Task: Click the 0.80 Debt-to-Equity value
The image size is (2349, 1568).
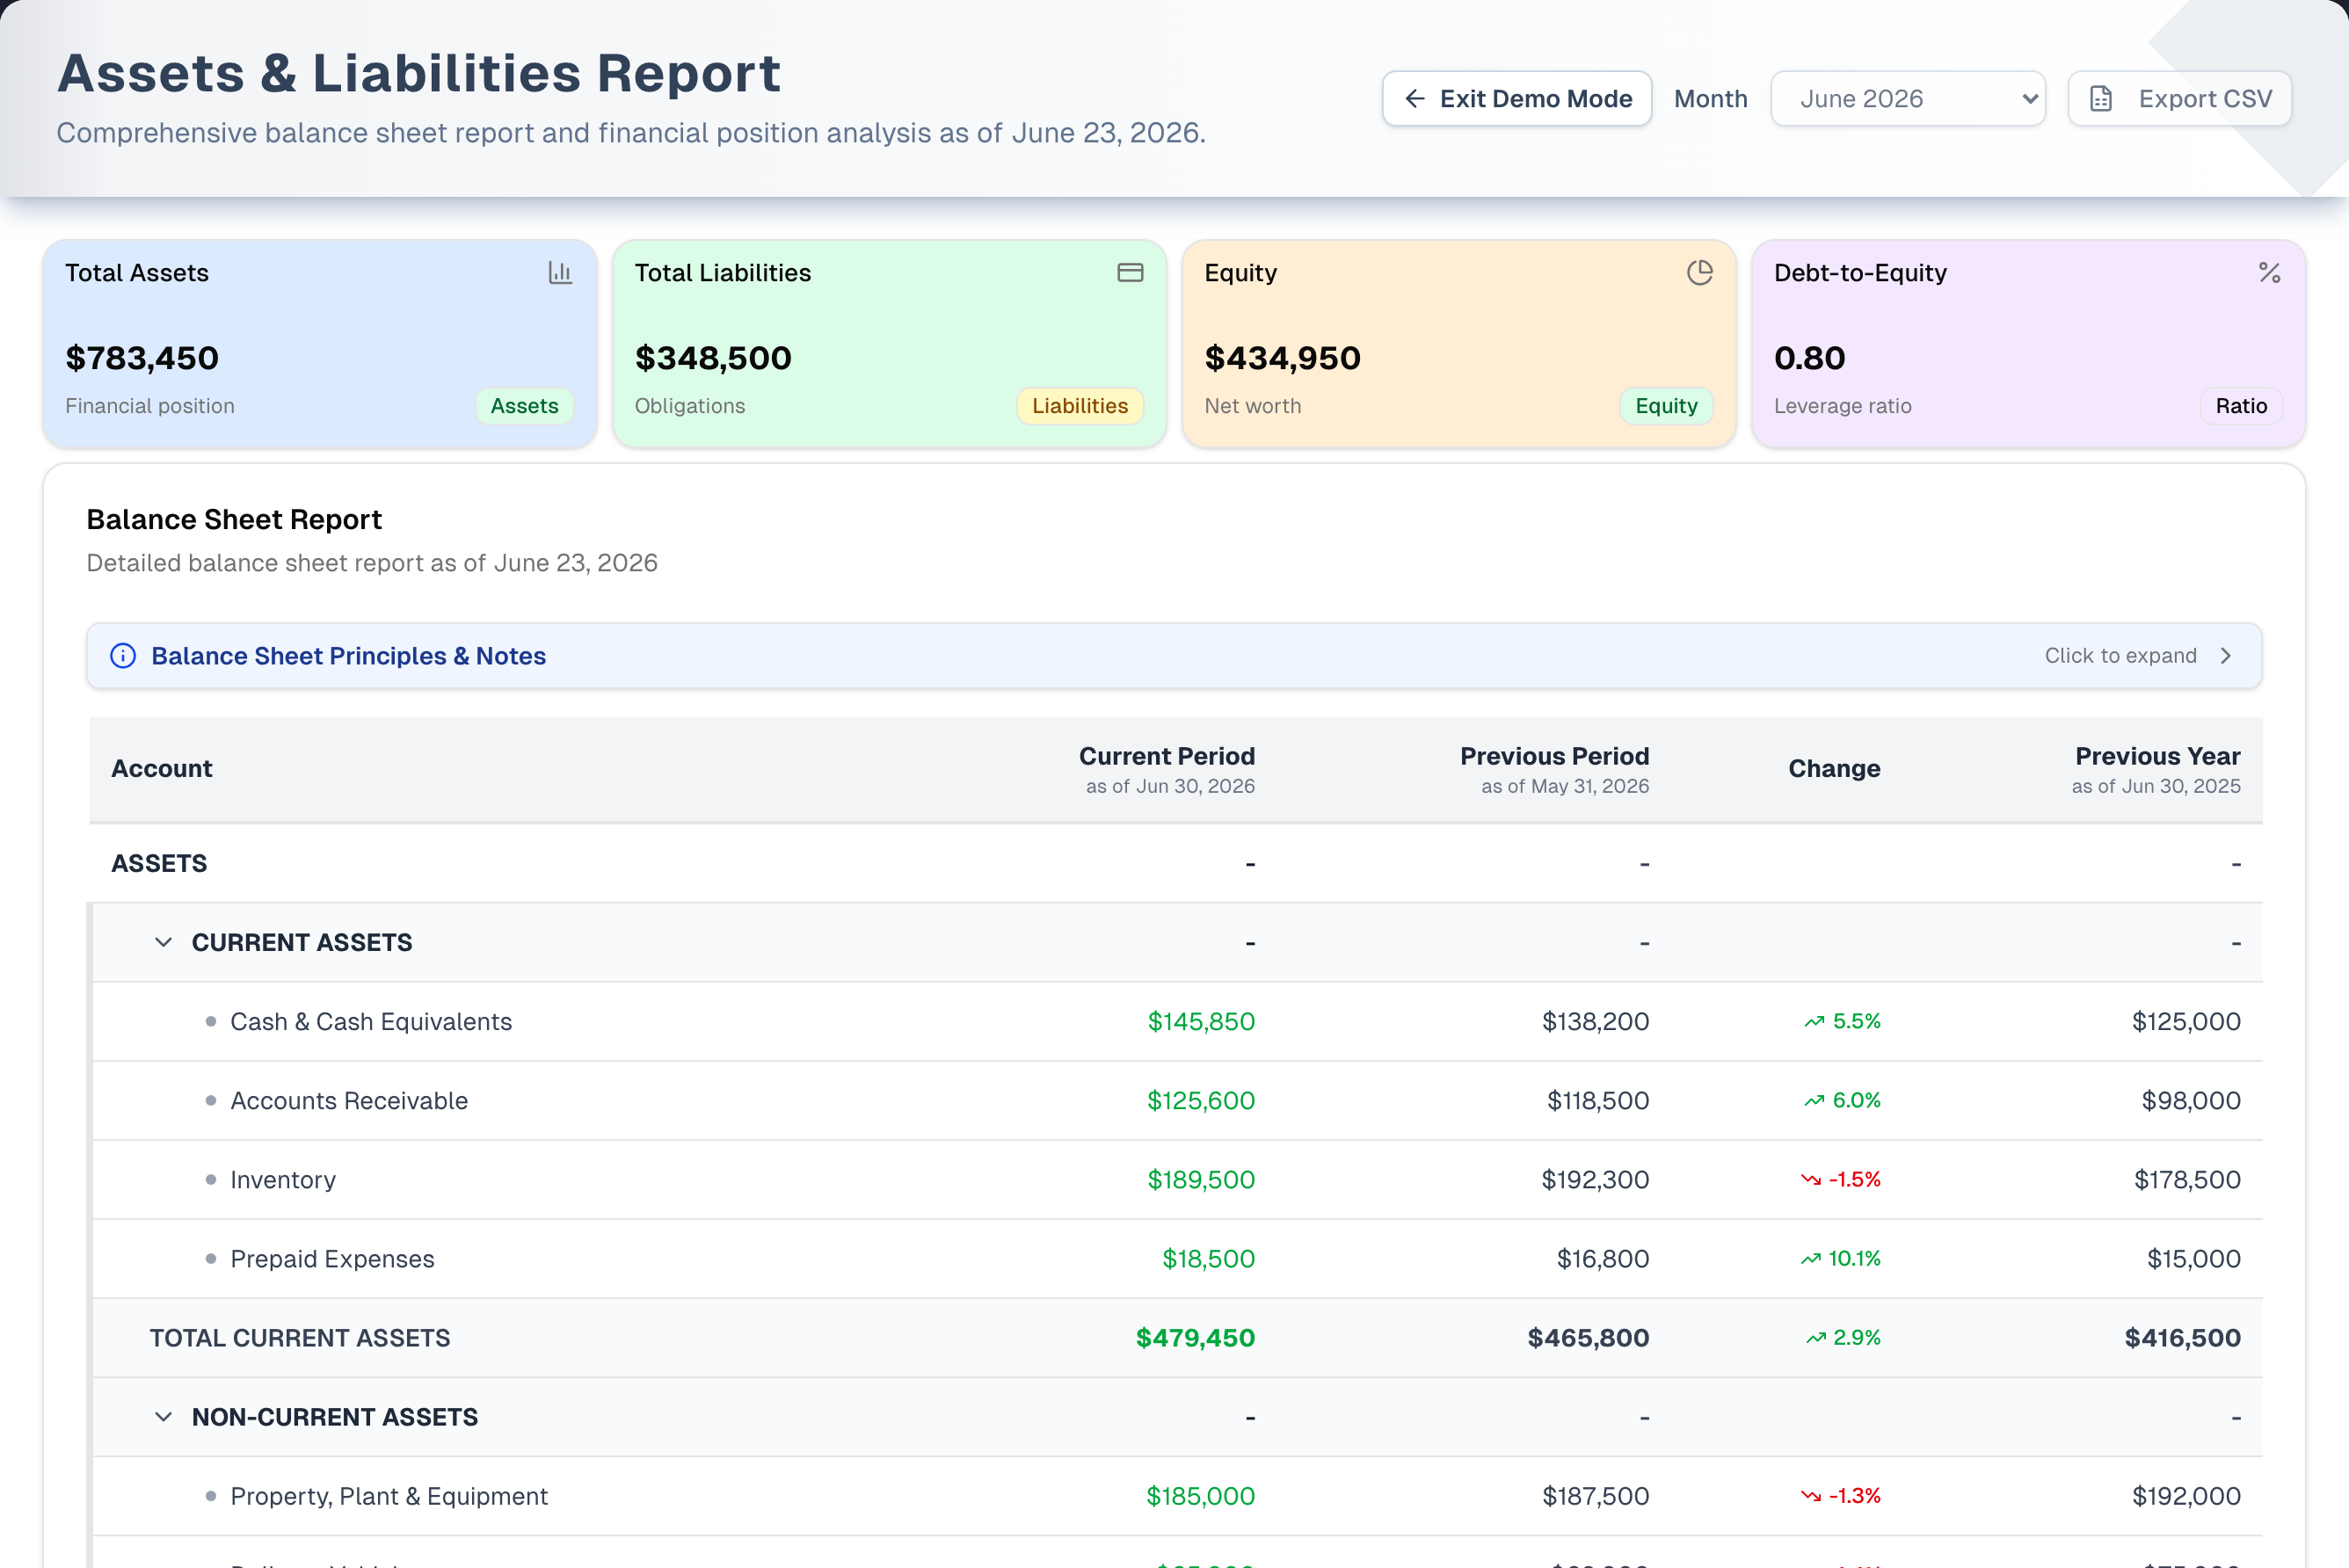Action: [1809, 357]
